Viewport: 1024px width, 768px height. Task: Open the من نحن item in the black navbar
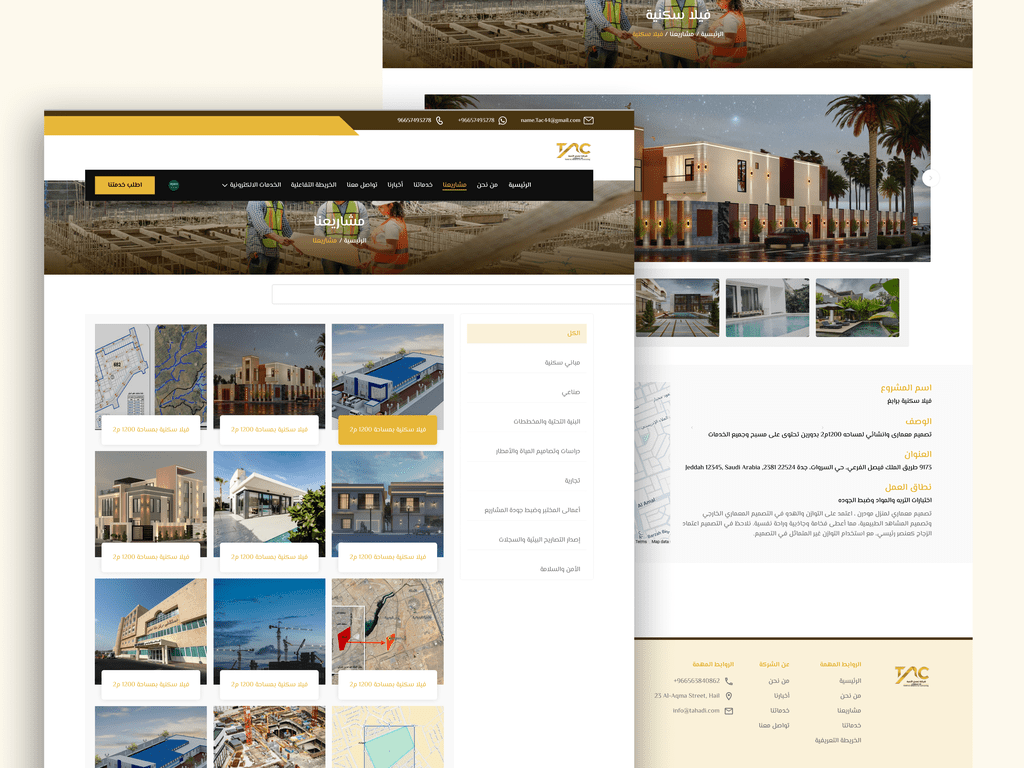[x=487, y=185]
